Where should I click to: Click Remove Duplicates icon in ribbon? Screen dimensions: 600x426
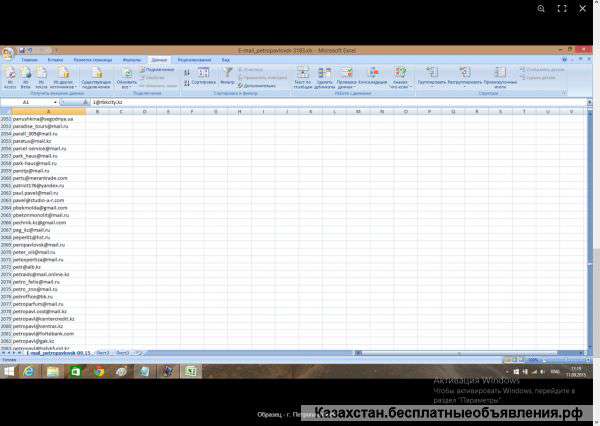point(325,74)
